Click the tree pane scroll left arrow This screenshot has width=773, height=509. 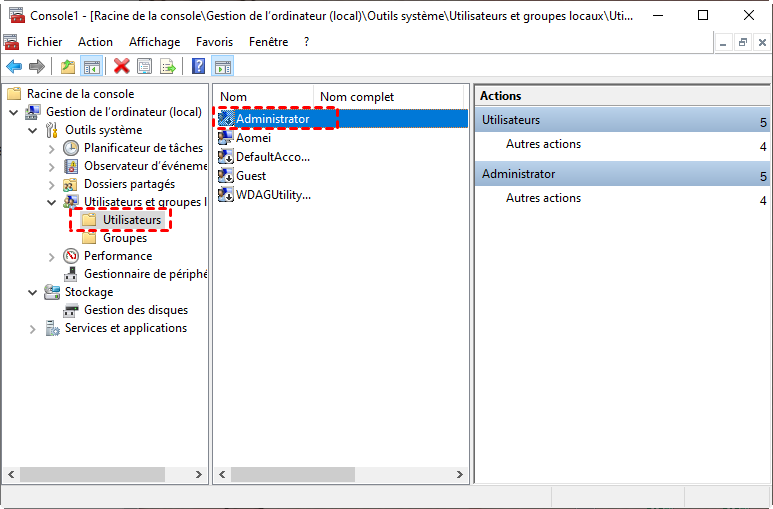click(11, 474)
